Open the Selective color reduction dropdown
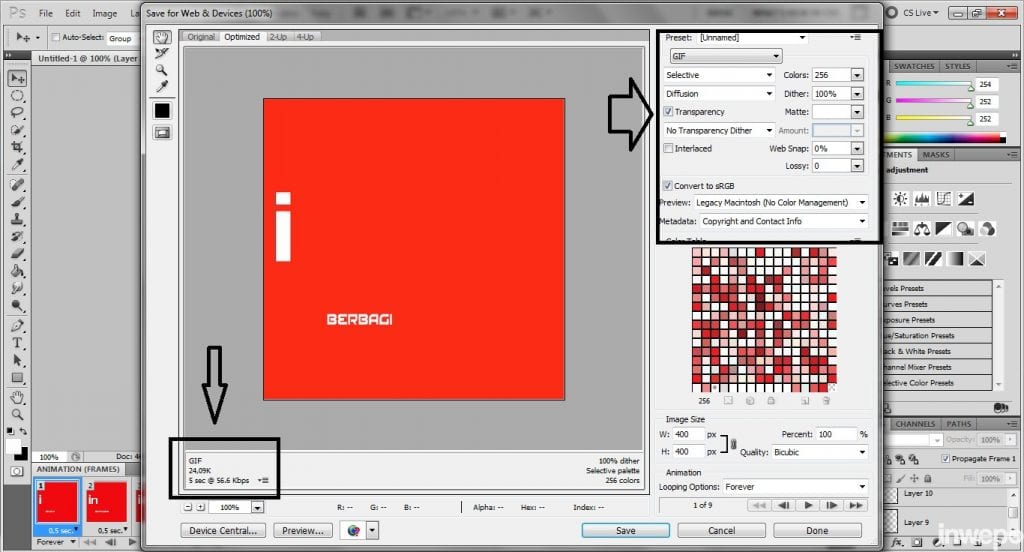Viewport: 1024px width, 552px height. pyautogui.click(x=719, y=75)
